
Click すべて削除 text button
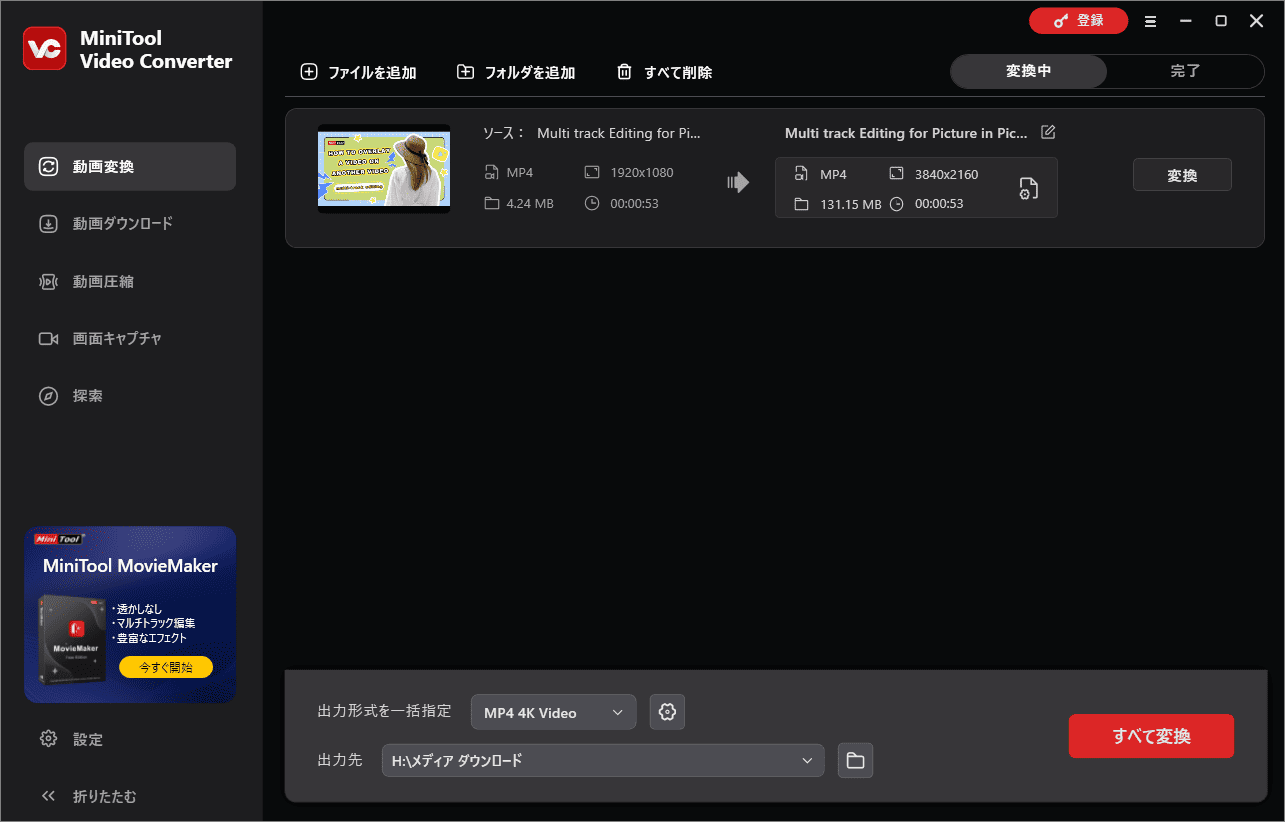tap(678, 73)
